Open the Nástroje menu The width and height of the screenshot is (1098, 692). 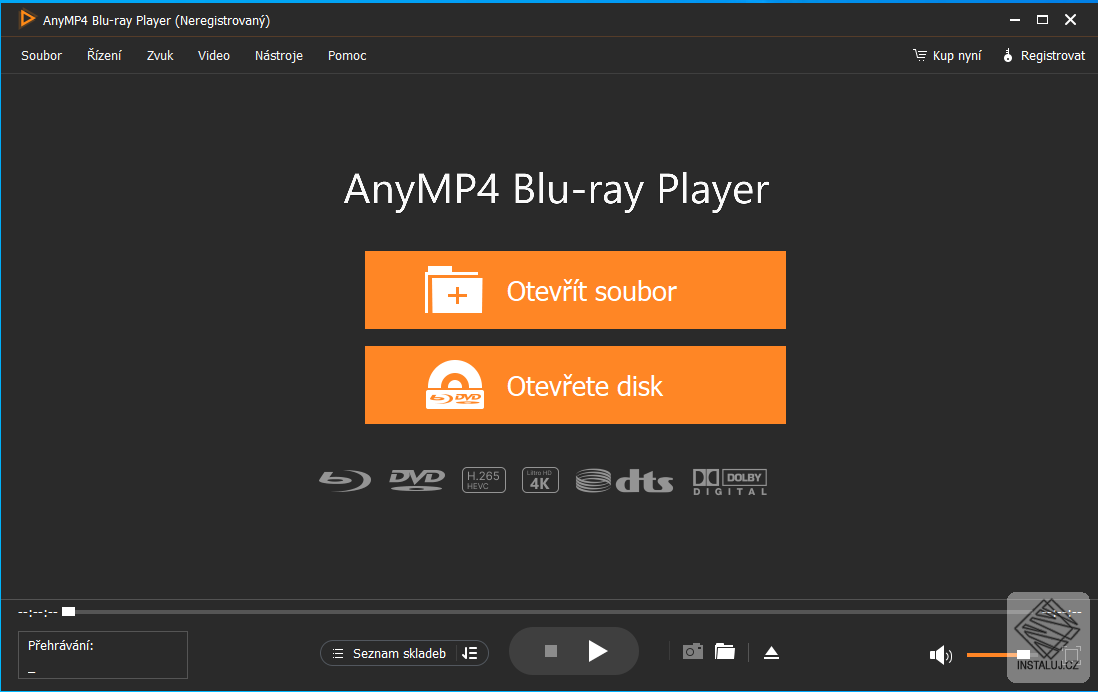pos(278,55)
